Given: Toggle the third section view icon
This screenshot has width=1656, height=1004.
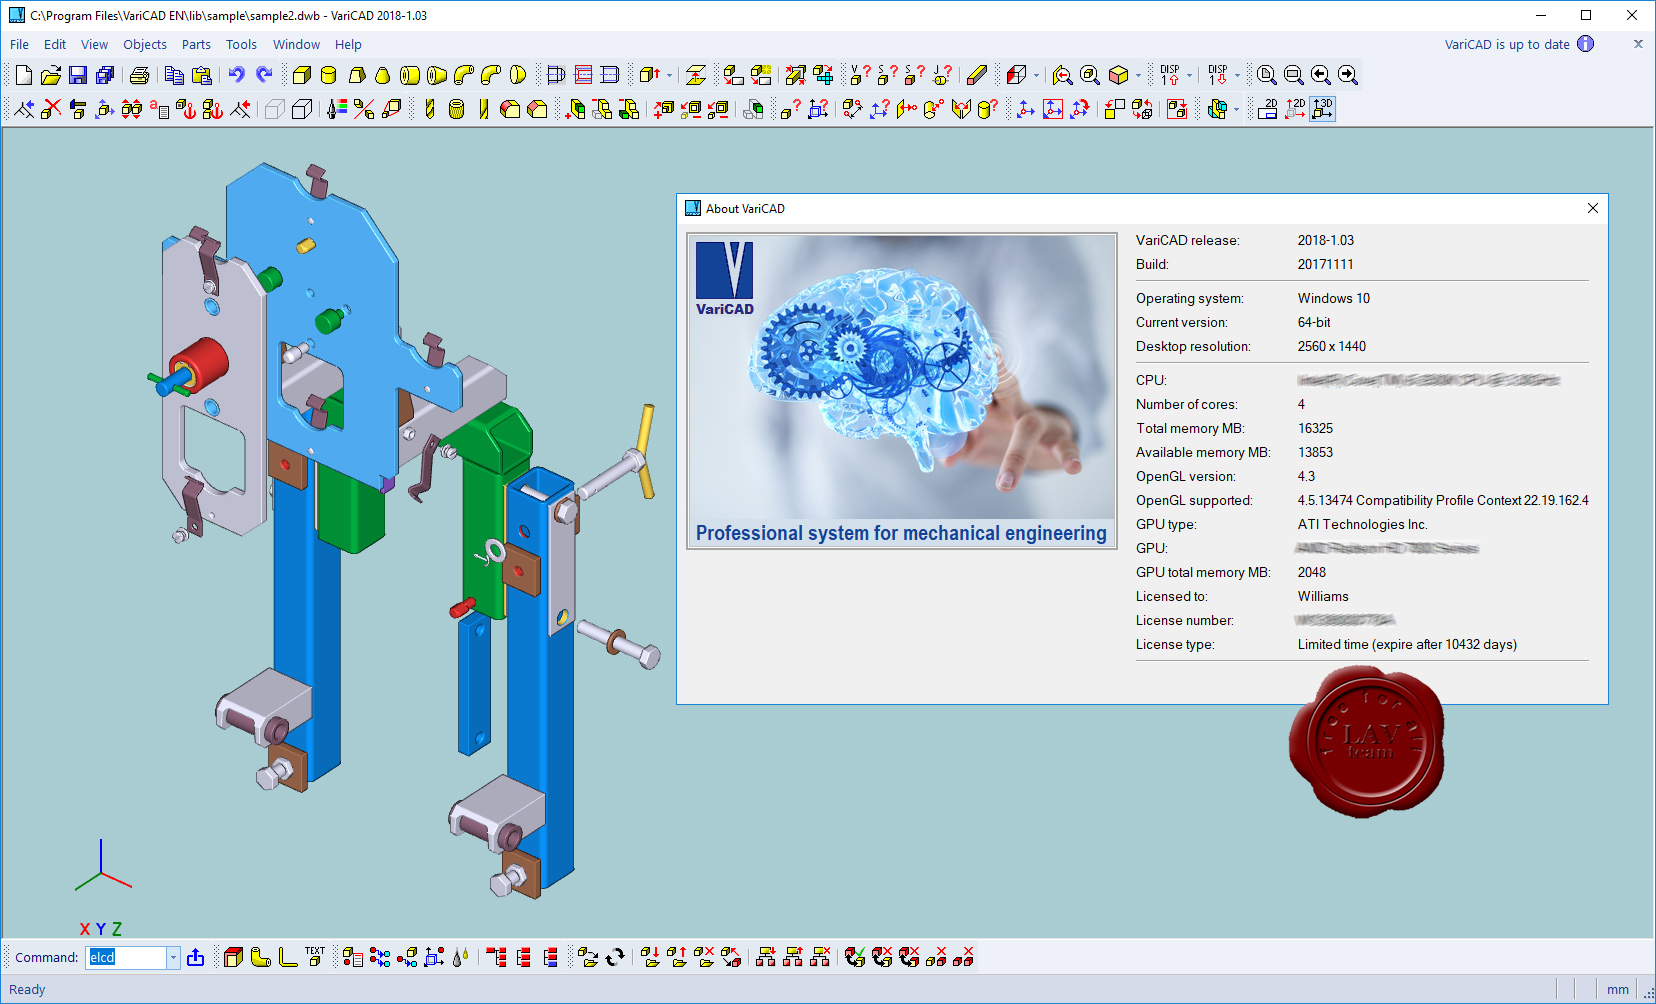Looking at the screenshot, I should [610, 75].
